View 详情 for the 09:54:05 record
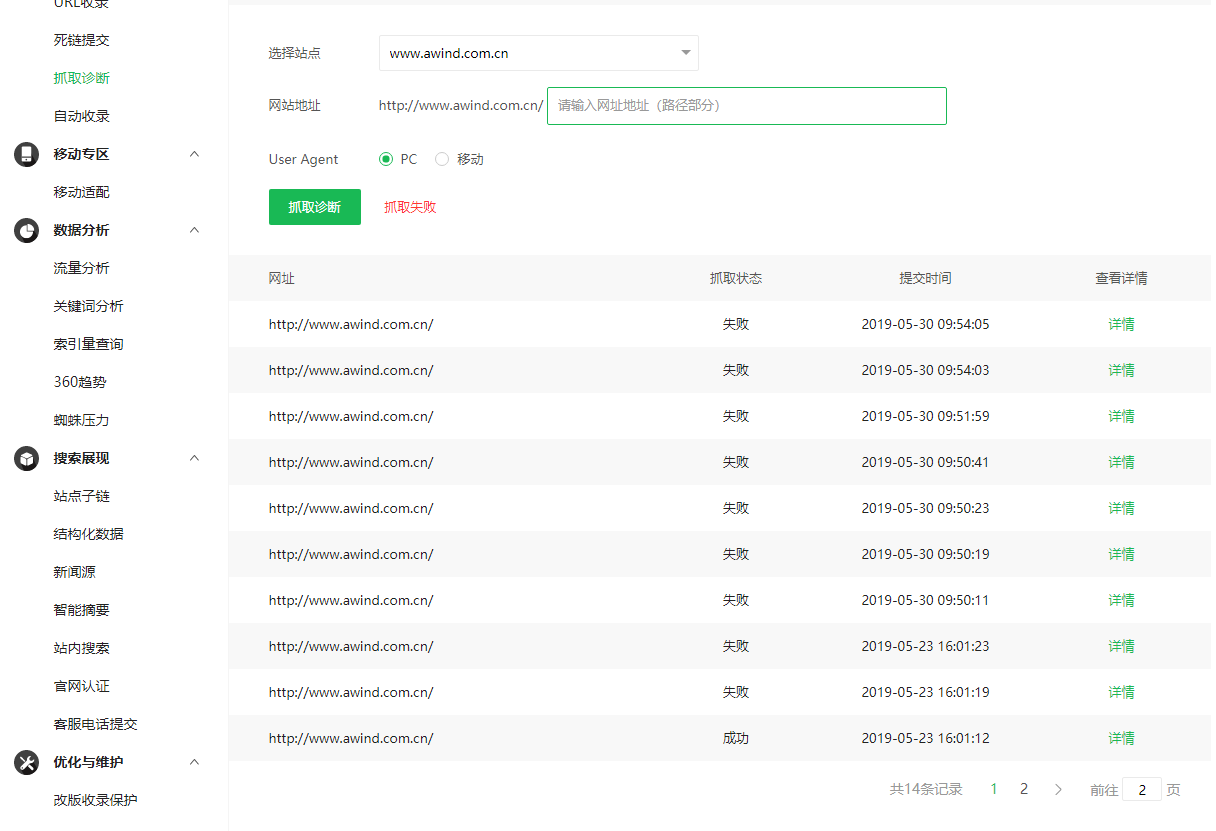 [1121, 324]
